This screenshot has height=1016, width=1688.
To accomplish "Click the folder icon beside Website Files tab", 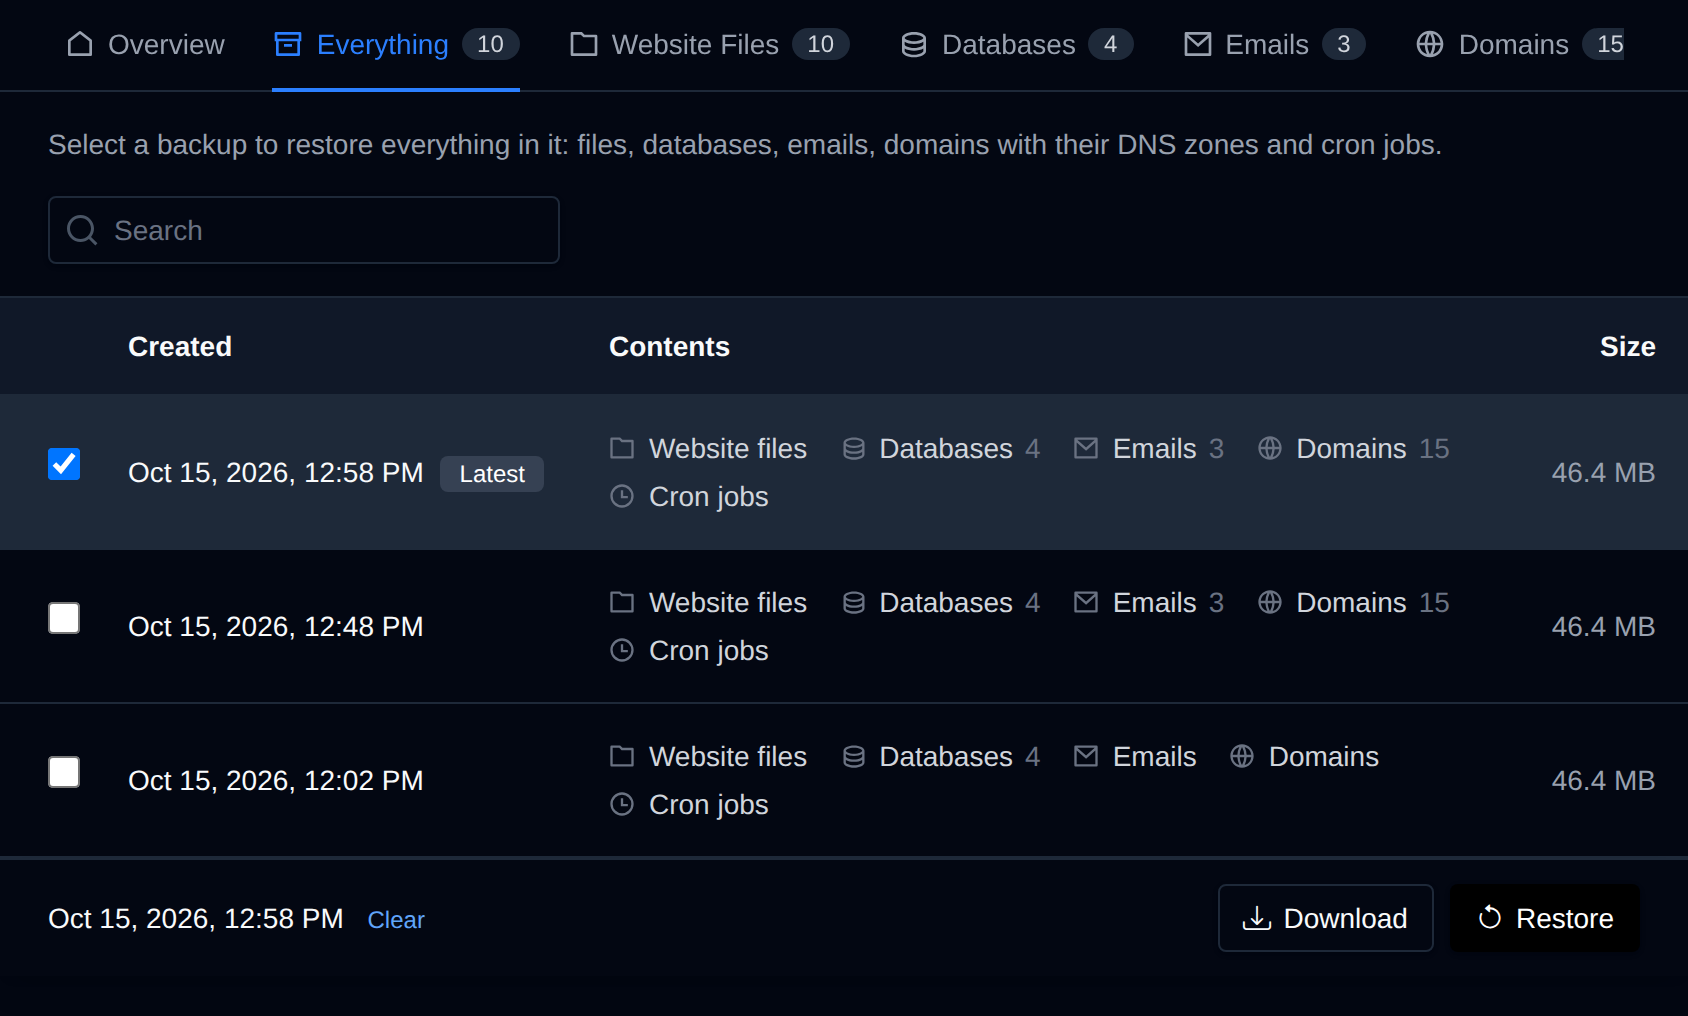I will [584, 44].
